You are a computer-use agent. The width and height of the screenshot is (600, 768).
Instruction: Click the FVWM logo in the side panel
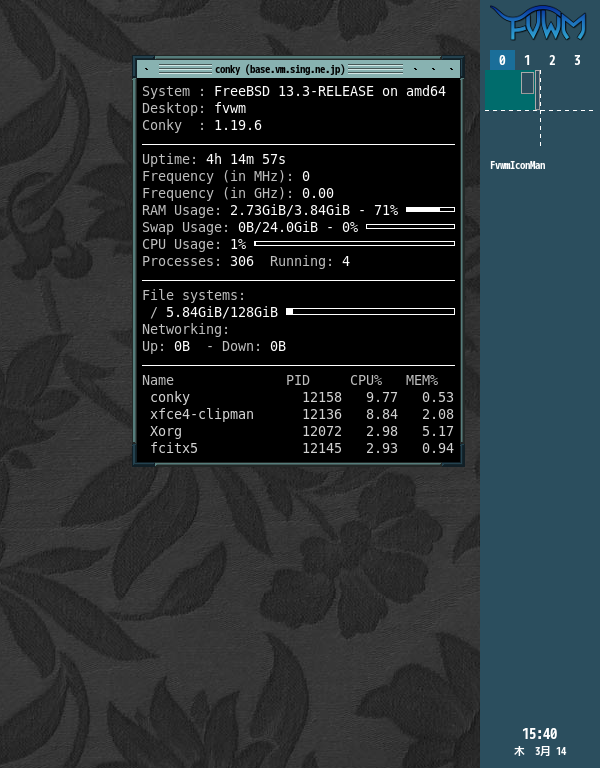pyautogui.click(x=539, y=23)
